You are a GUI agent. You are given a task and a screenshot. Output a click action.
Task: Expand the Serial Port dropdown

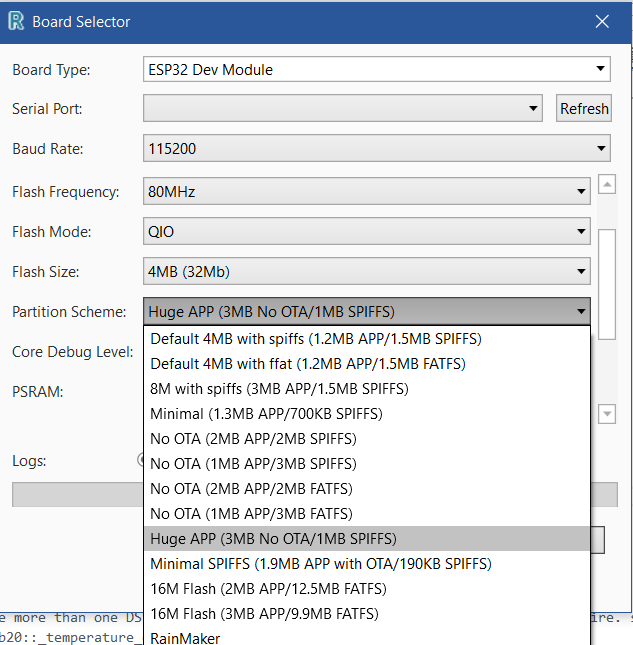533,109
